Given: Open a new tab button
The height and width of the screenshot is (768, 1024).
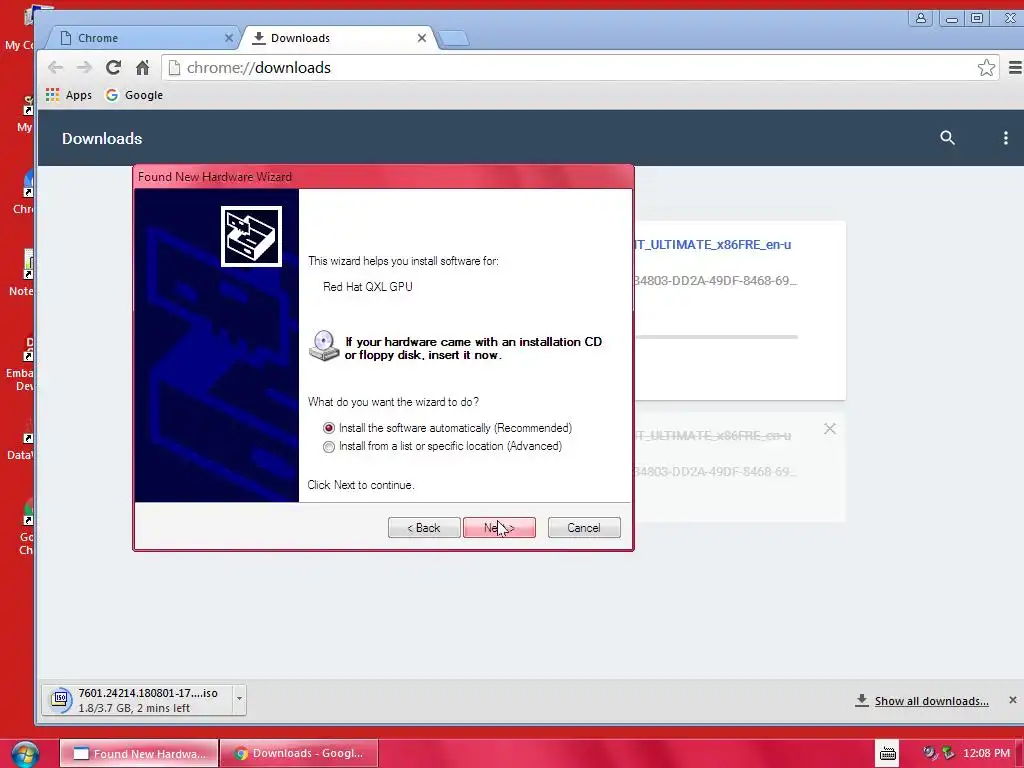Looking at the screenshot, I should pos(453,39).
